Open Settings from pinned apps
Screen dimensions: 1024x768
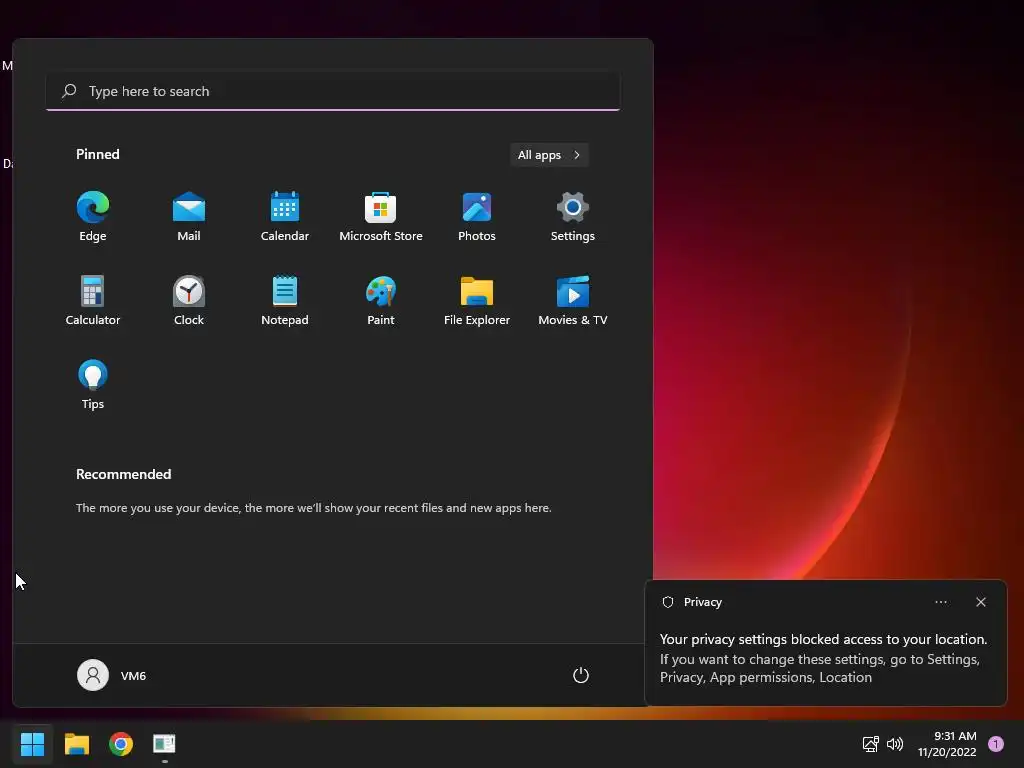[x=573, y=217]
